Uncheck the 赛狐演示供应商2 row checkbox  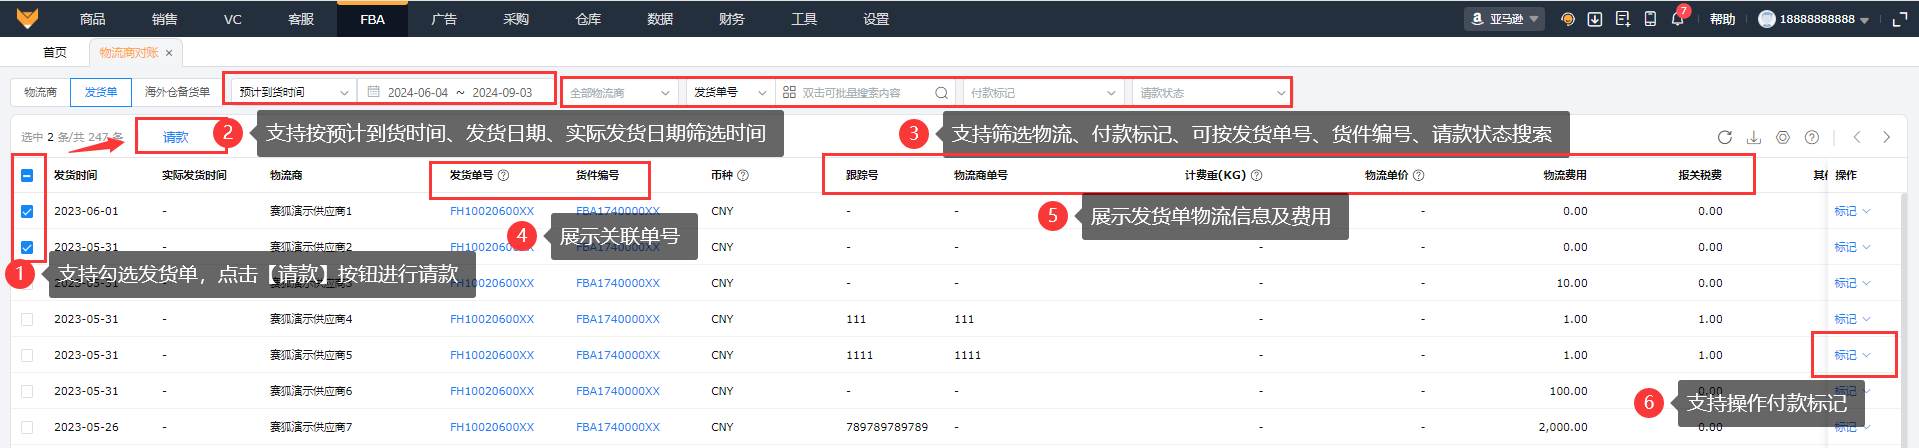(x=27, y=247)
